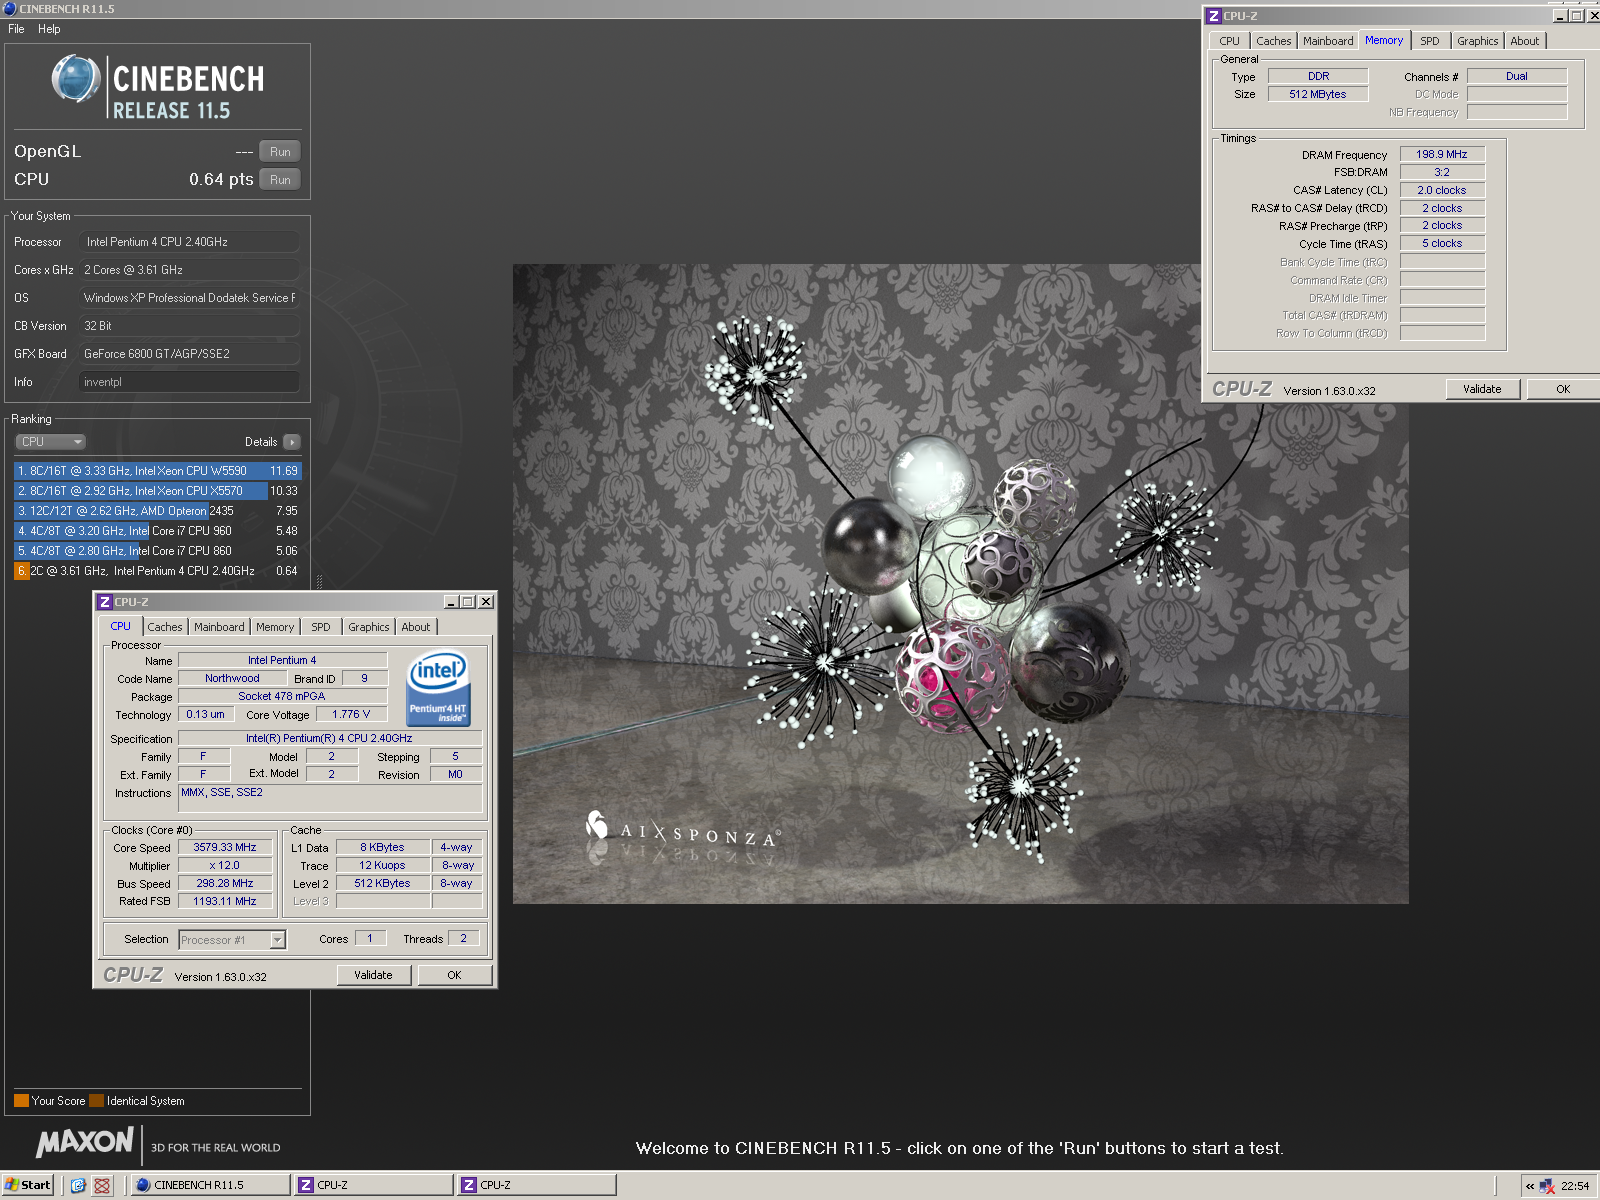Viewport: 1600px width, 1200px height.
Task: Click the Core Speed value 3579.33 MHz
Action: point(225,847)
